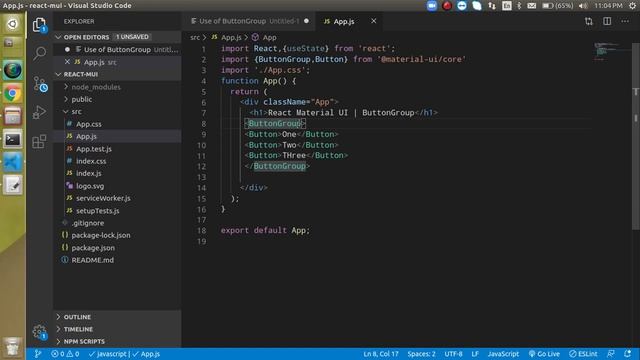Viewport: 640px width, 360px height.
Task: Click the App symbol breadcrumb
Action: pos(264,38)
